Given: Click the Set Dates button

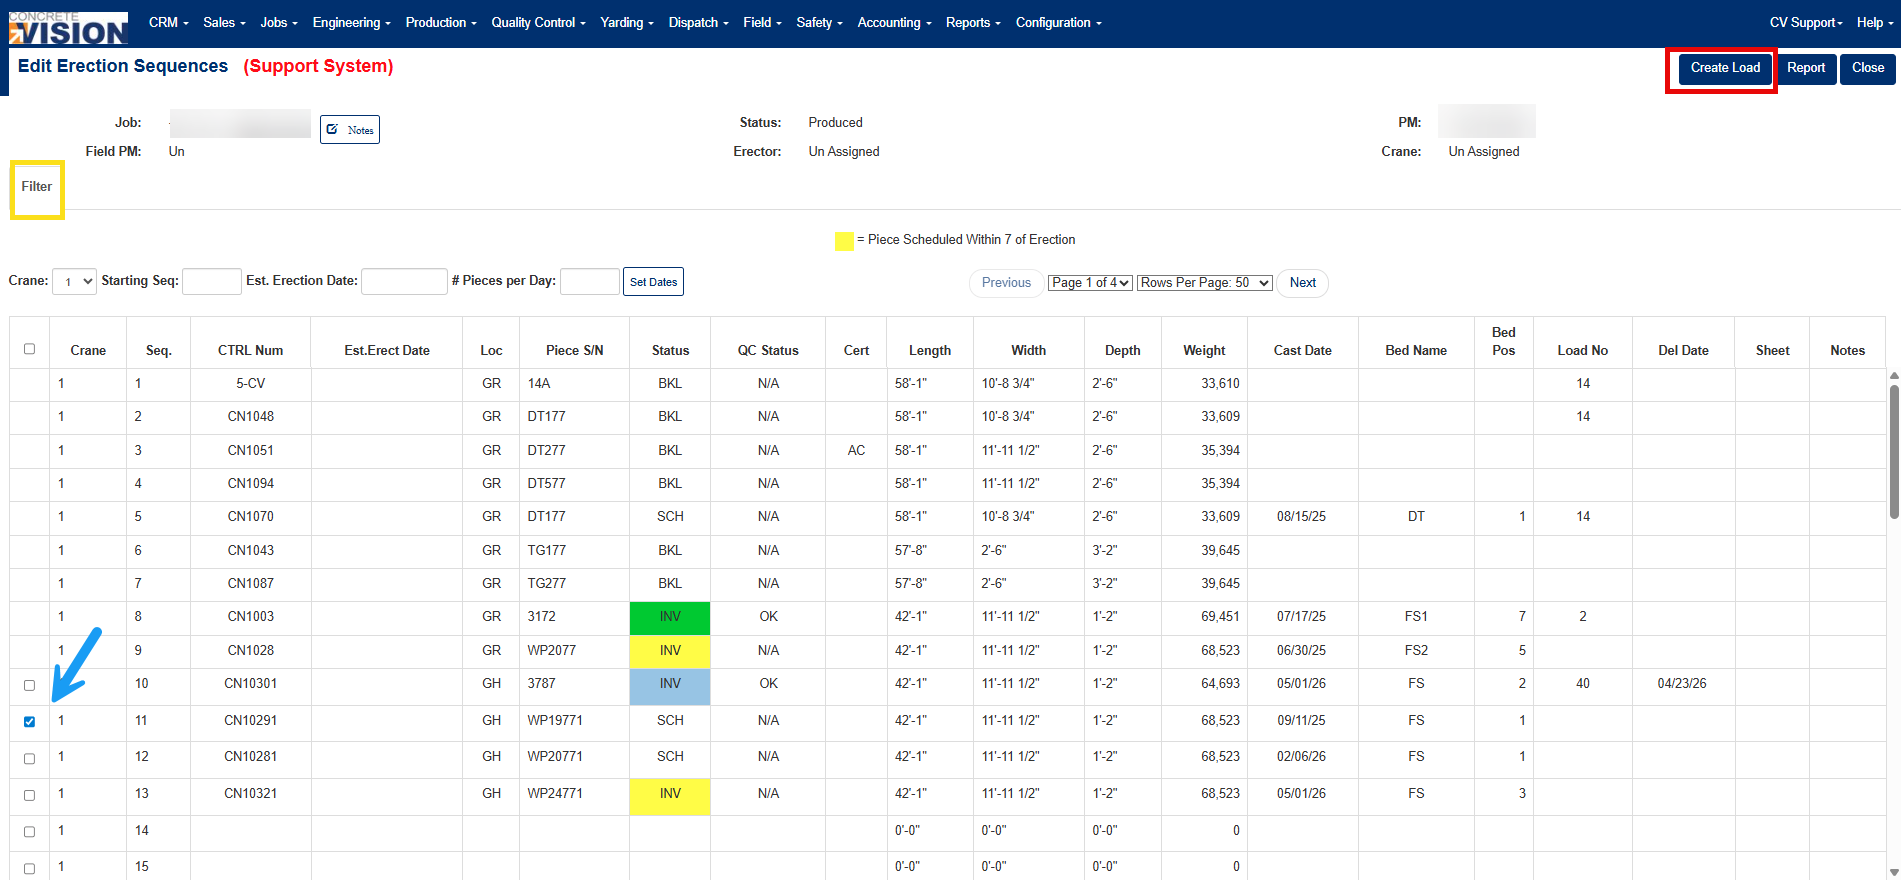Looking at the screenshot, I should pyautogui.click(x=653, y=282).
